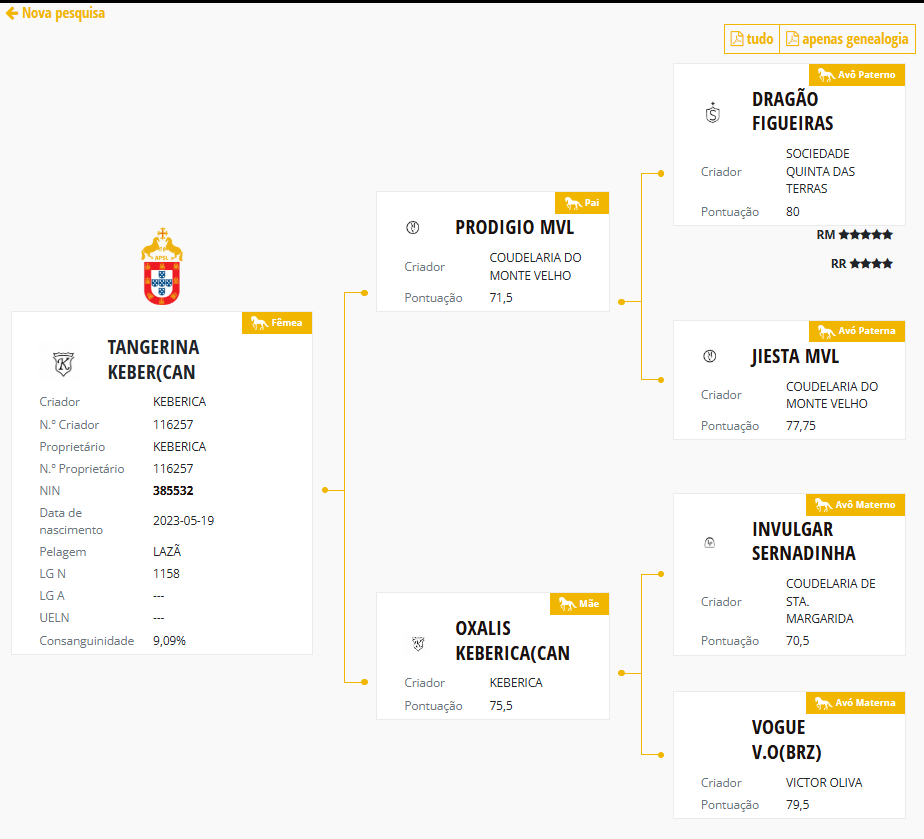Screen dimensions: 924x839
Task: Click the Jiesta MVL brand icon
Action: pos(710,356)
